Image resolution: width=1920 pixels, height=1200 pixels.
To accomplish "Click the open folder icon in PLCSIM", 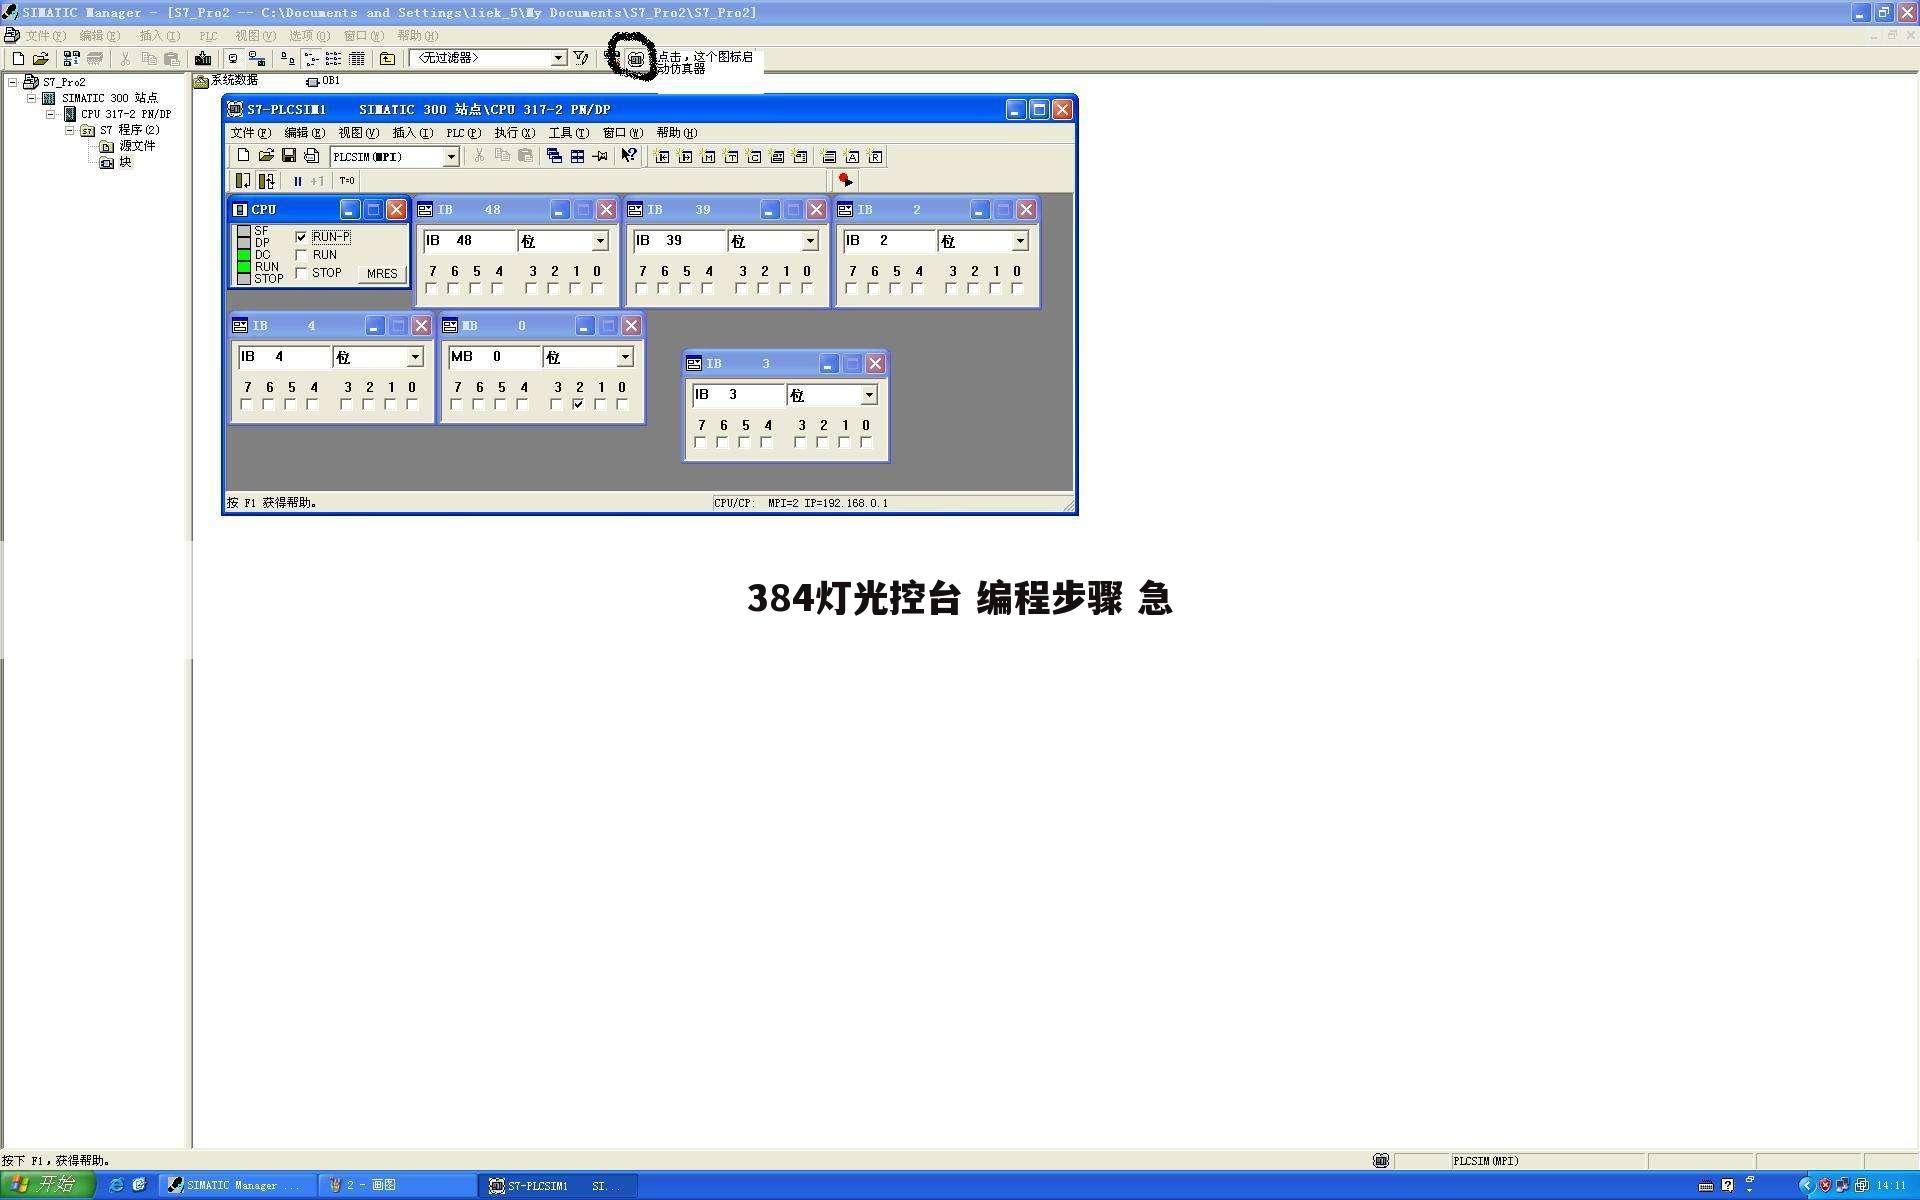I will (x=266, y=156).
